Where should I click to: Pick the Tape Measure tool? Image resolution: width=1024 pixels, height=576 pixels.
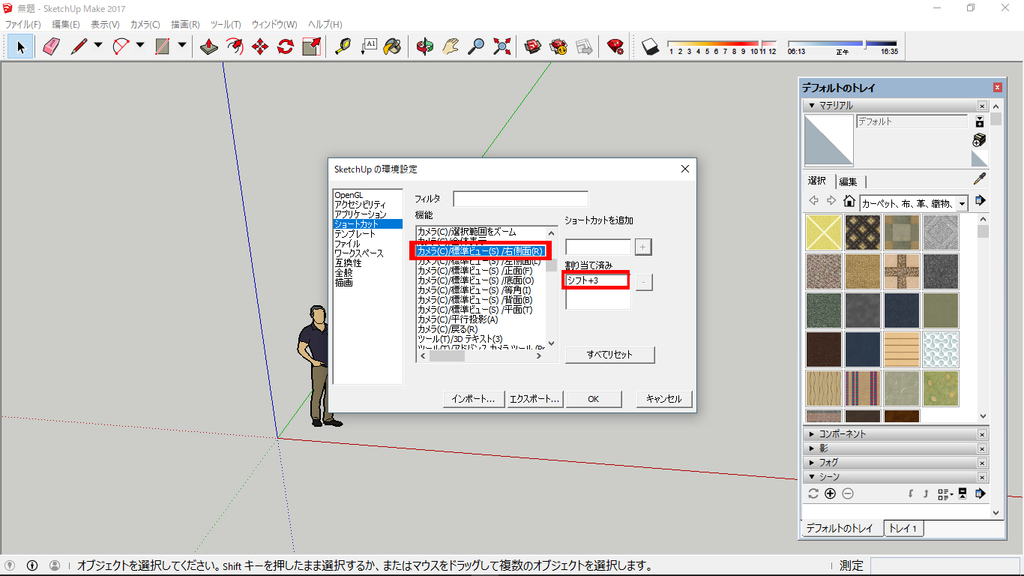pos(343,47)
